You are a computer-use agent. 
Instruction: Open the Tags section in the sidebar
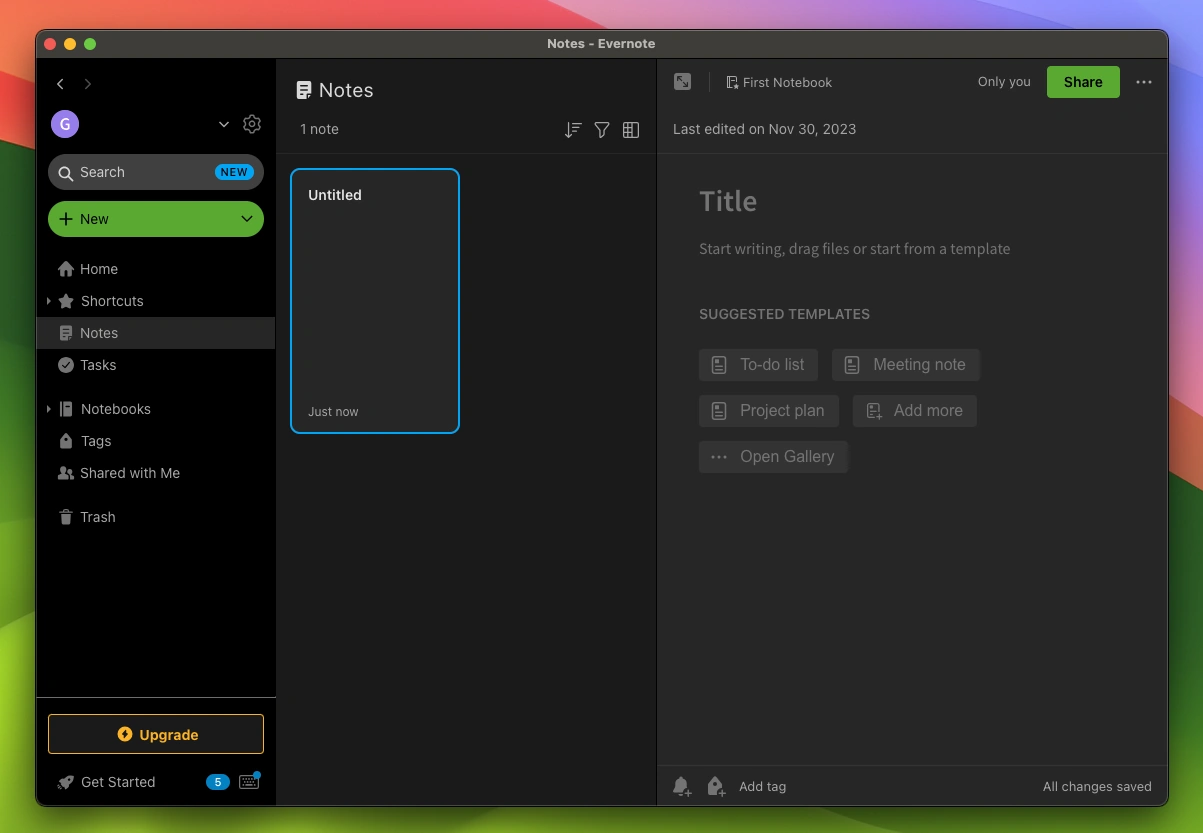click(95, 441)
